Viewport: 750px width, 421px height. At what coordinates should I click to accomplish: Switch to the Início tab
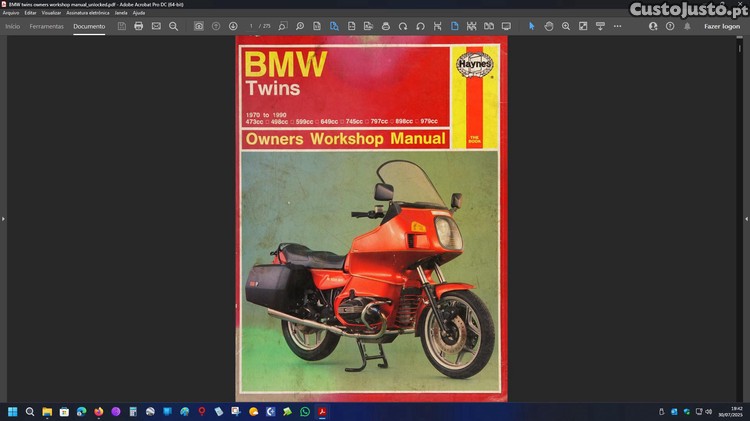pos(12,26)
